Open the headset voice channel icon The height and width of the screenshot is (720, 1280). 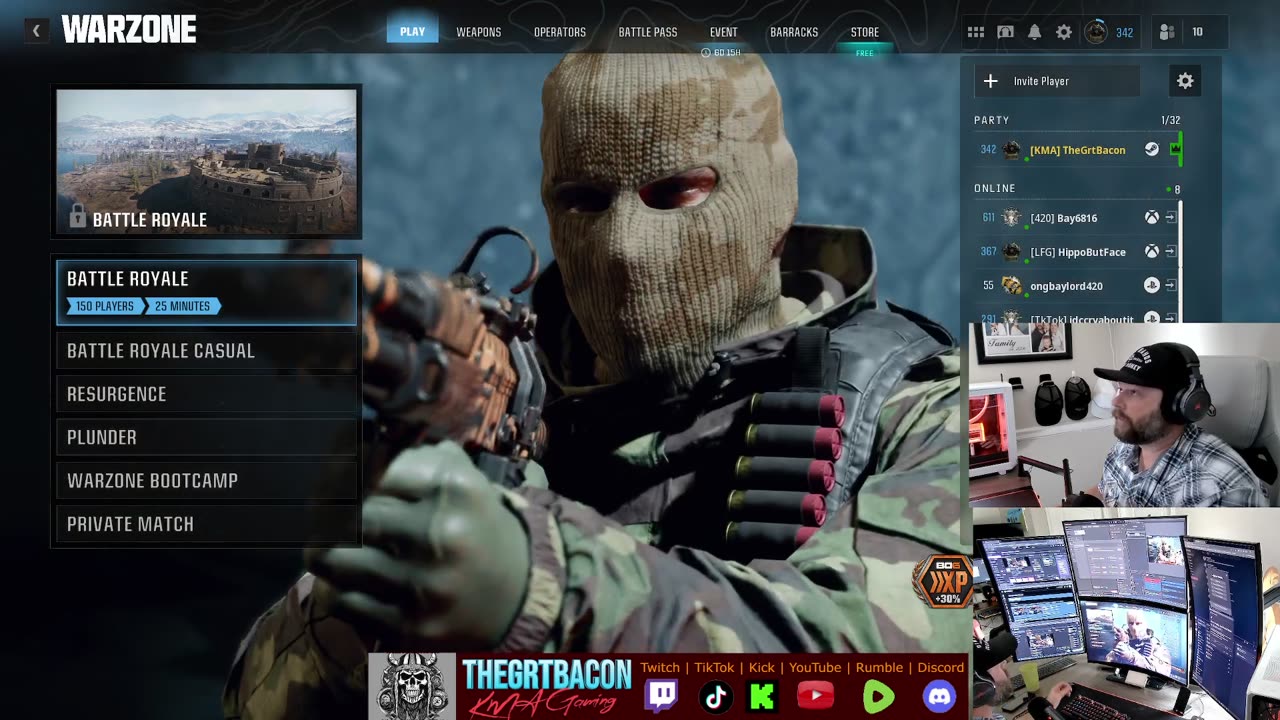pos(1006,32)
